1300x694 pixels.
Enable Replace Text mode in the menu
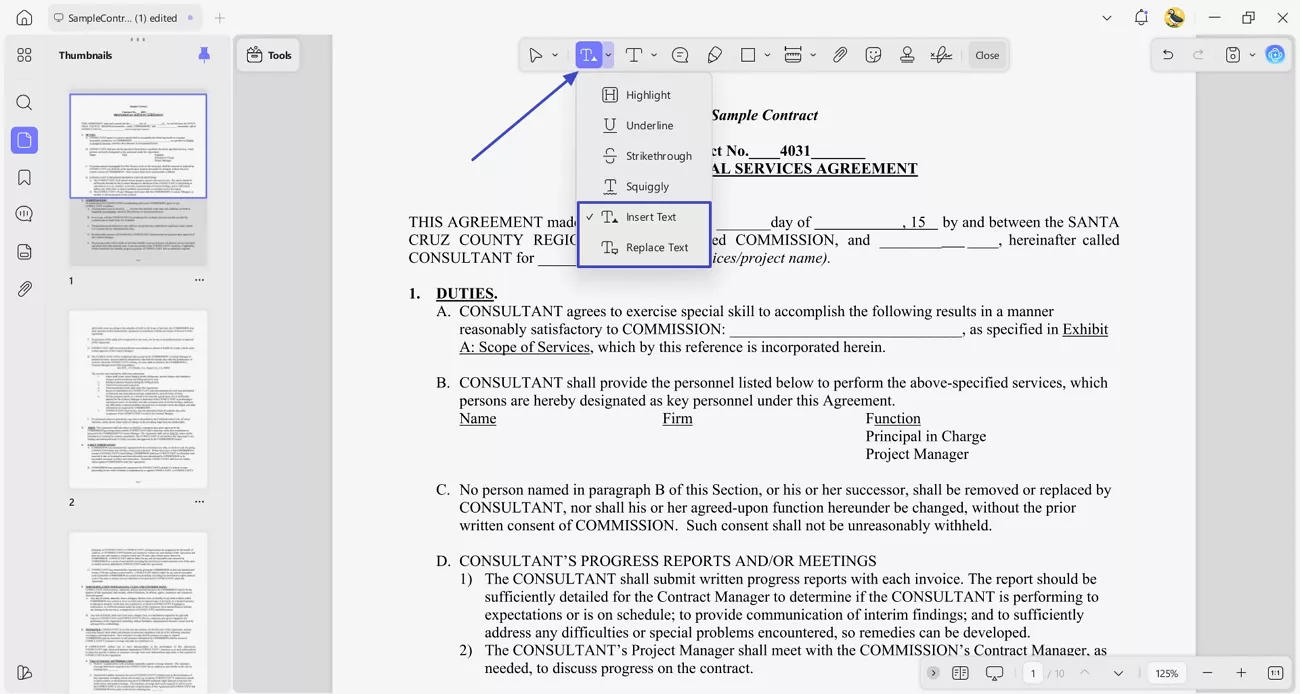click(x=656, y=247)
